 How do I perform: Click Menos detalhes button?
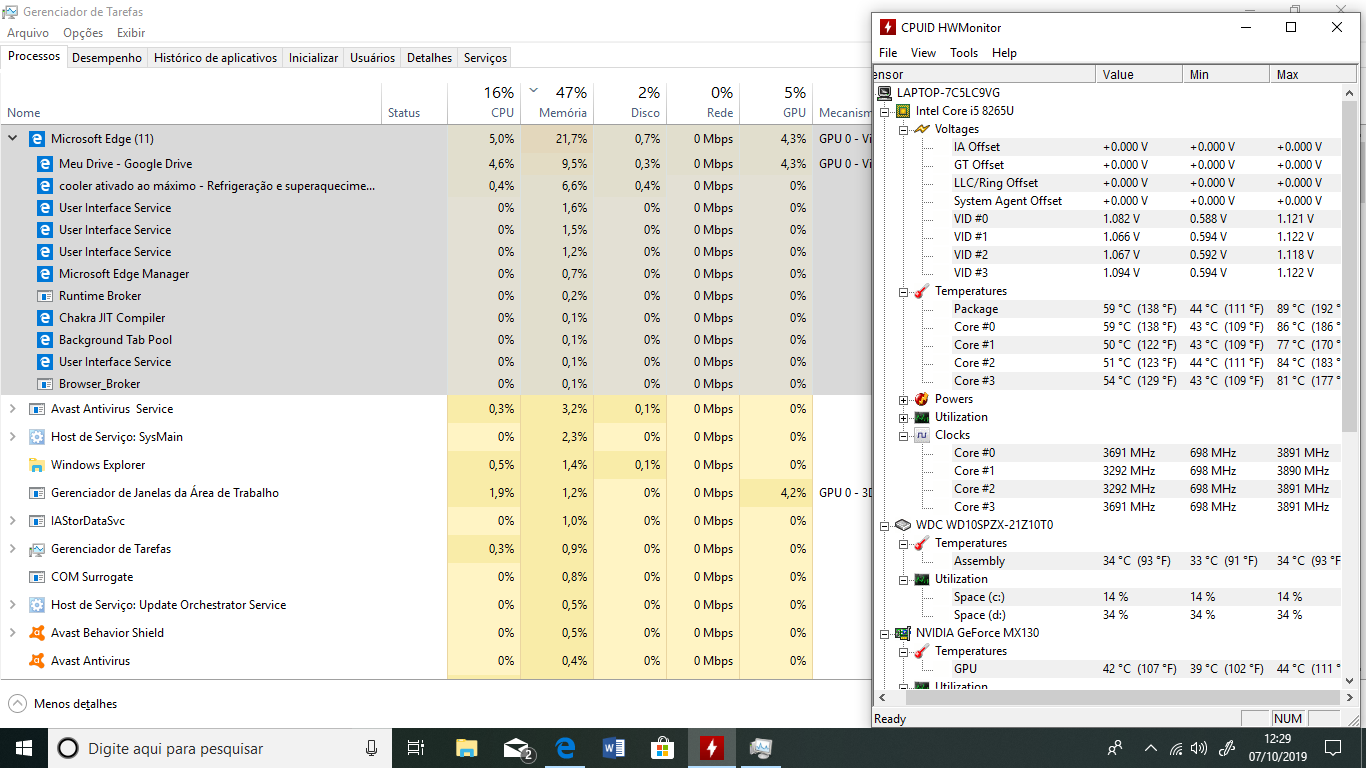[x=63, y=704]
